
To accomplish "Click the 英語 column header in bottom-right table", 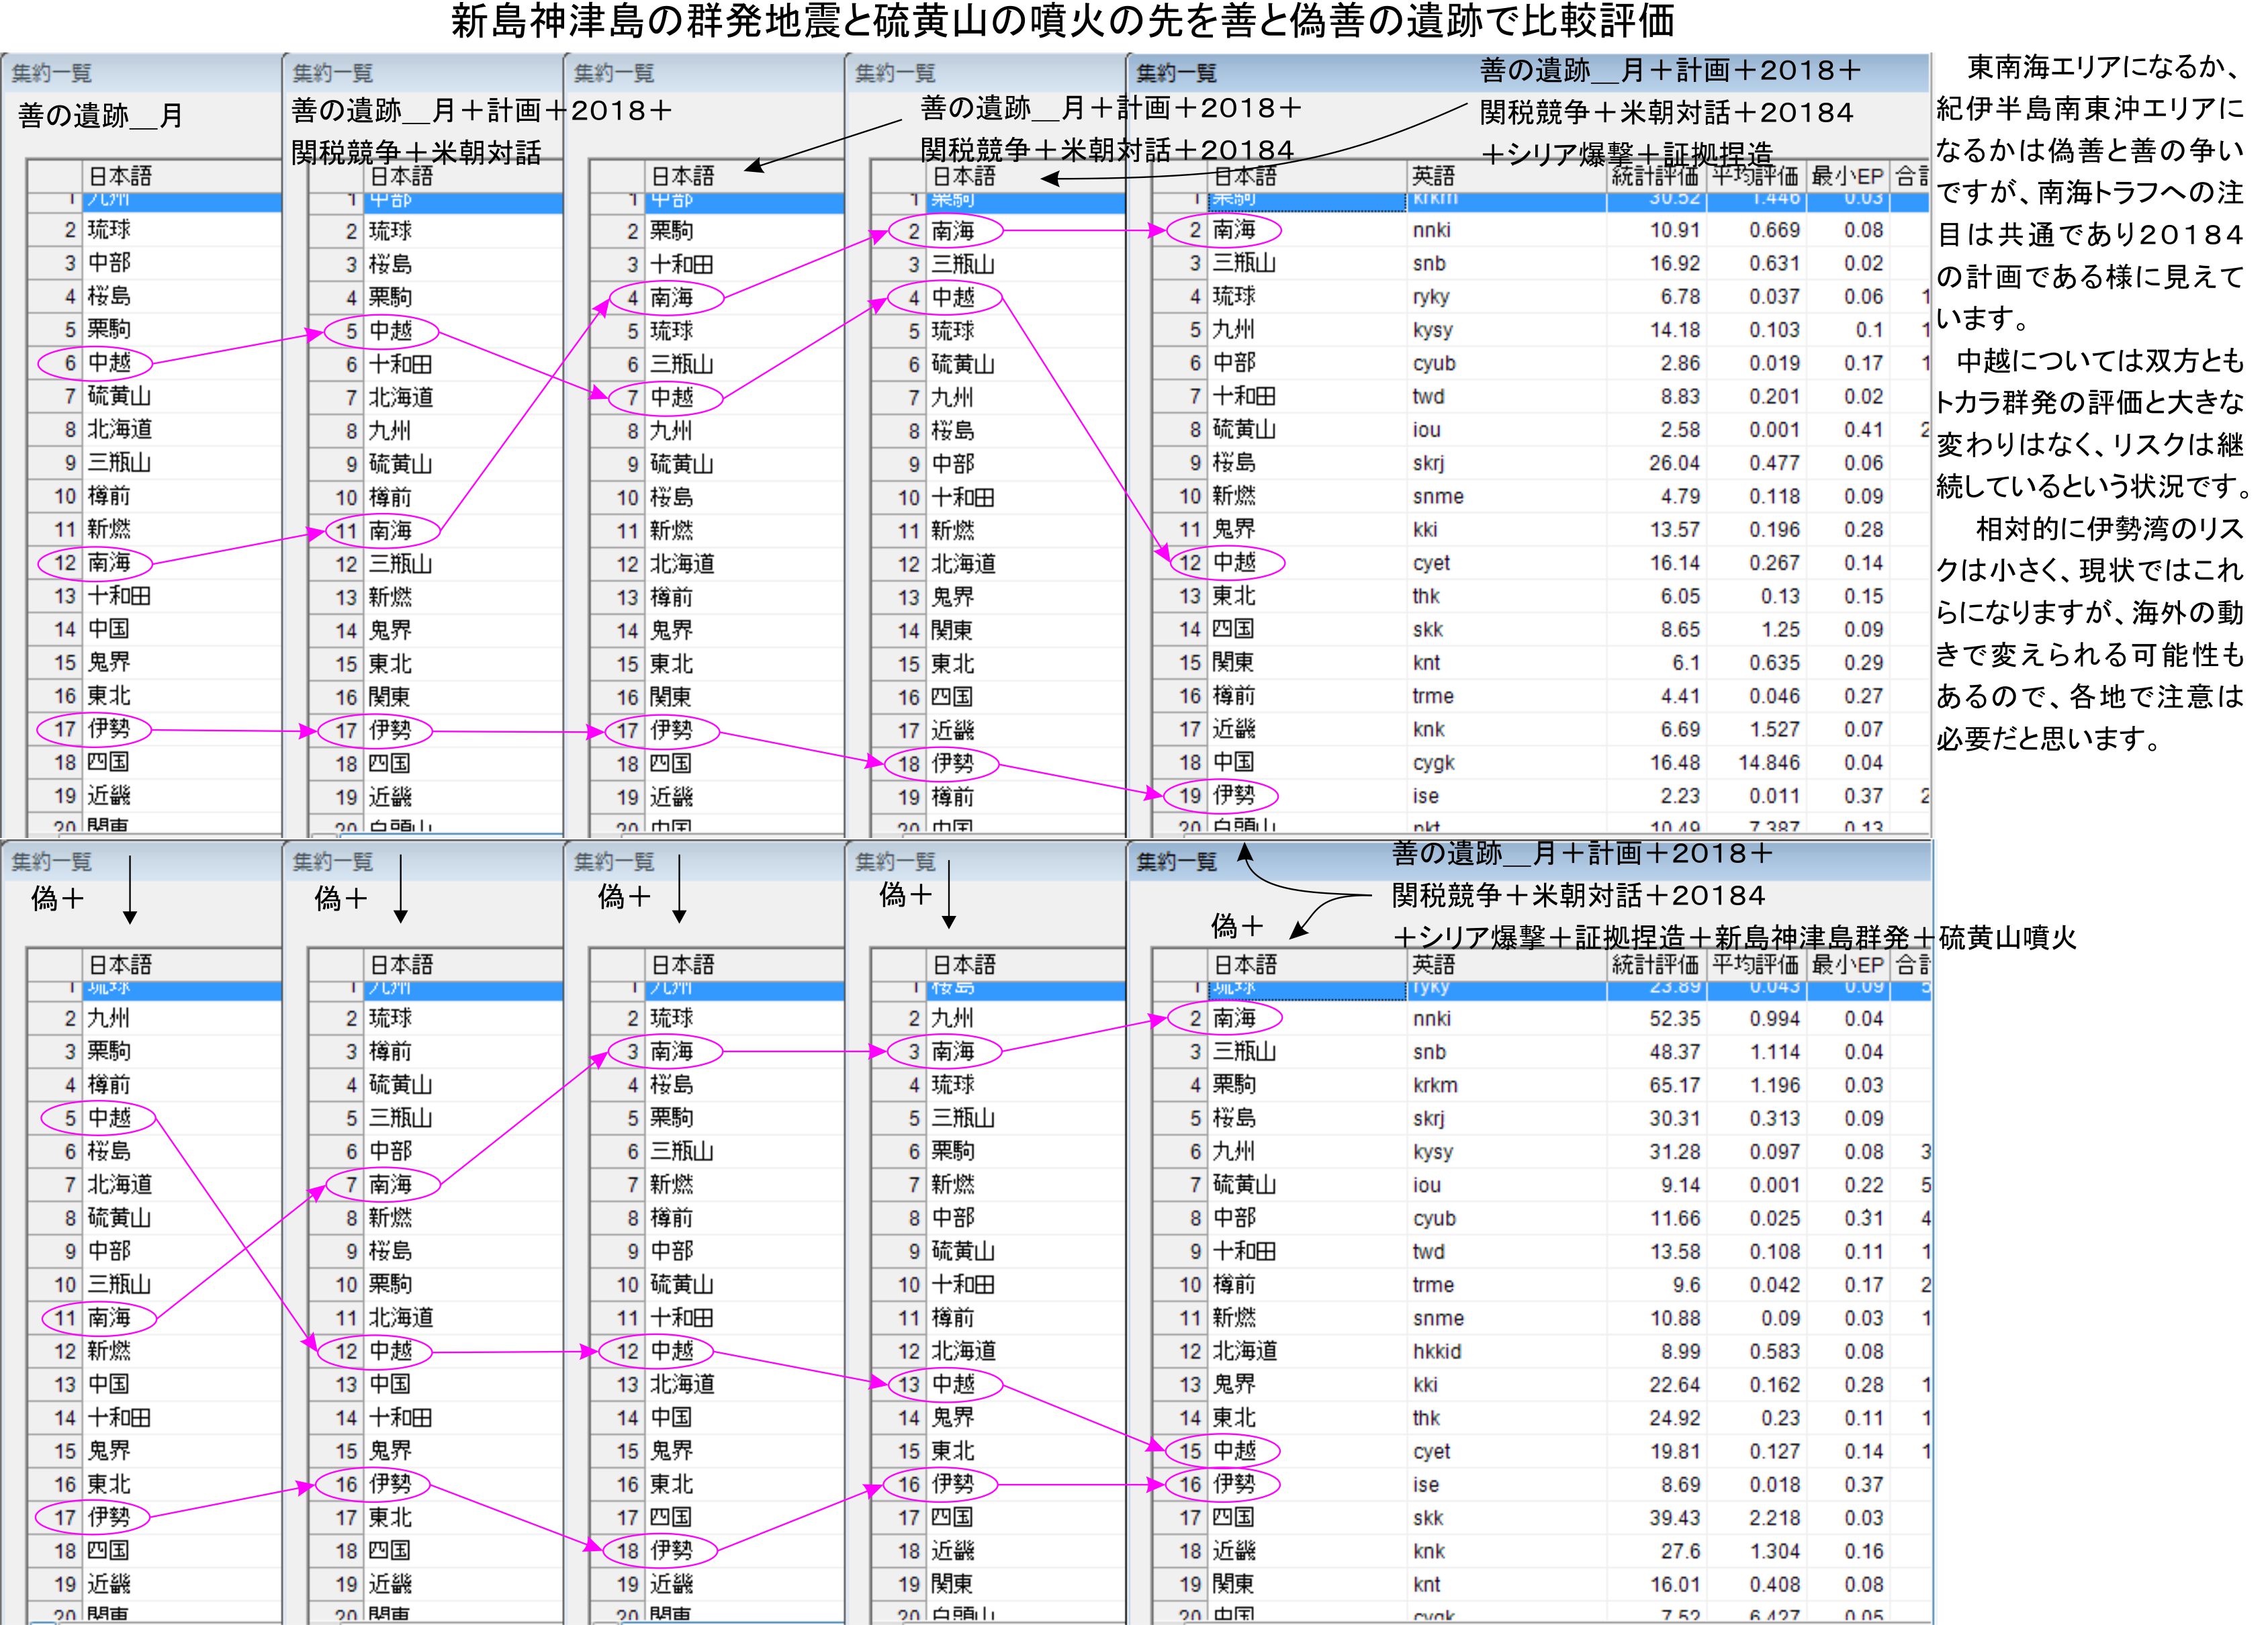I will tap(1433, 965).
